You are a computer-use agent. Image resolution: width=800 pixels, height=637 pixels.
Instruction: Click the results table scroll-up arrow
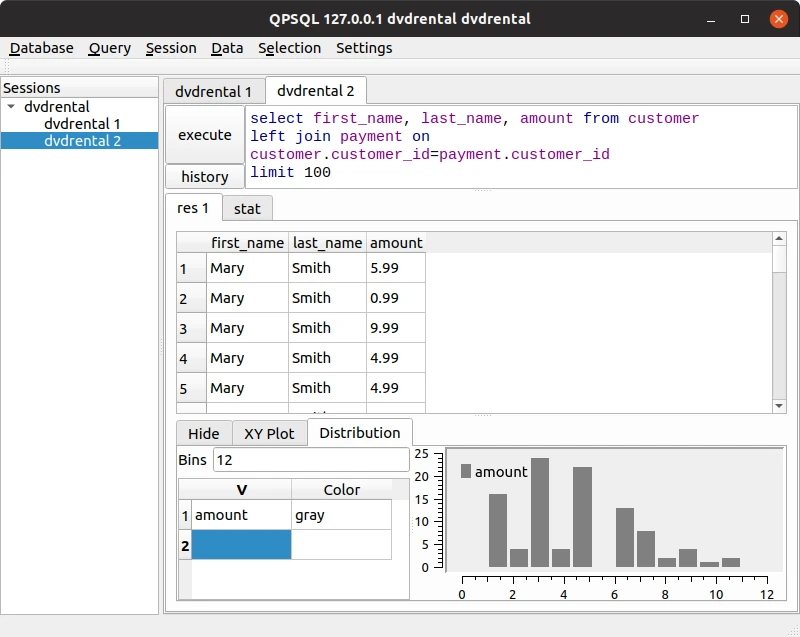(779, 239)
